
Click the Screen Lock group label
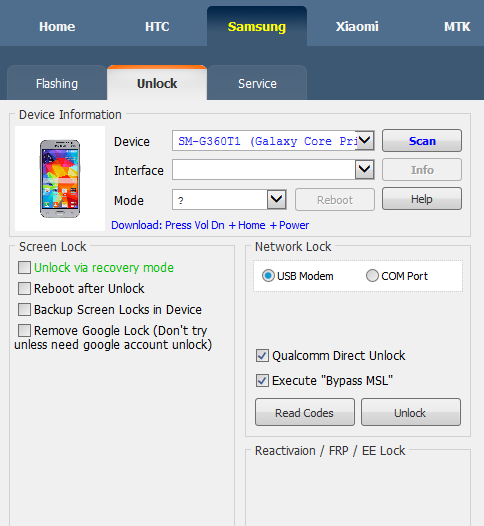point(53,247)
